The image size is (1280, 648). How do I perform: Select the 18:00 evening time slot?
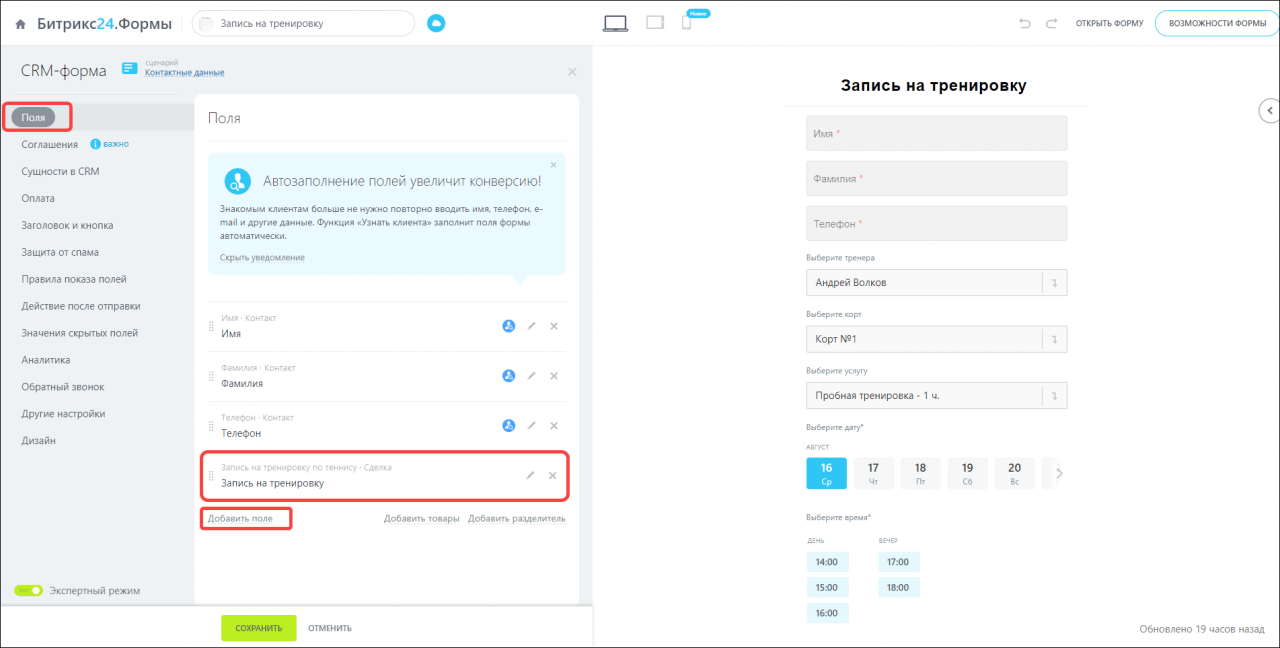click(898, 588)
